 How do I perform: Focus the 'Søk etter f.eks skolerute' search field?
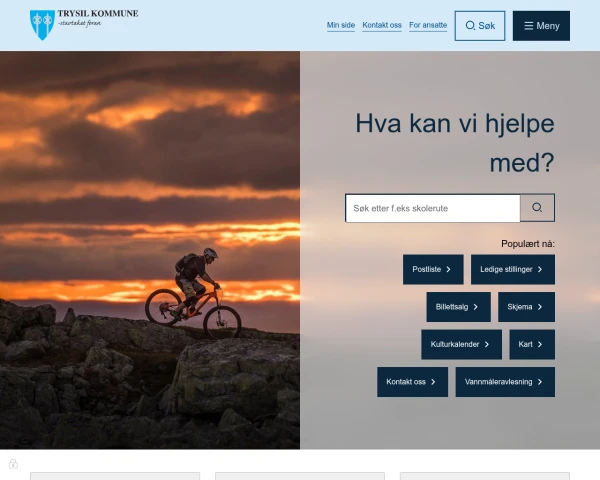[x=432, y=208]
